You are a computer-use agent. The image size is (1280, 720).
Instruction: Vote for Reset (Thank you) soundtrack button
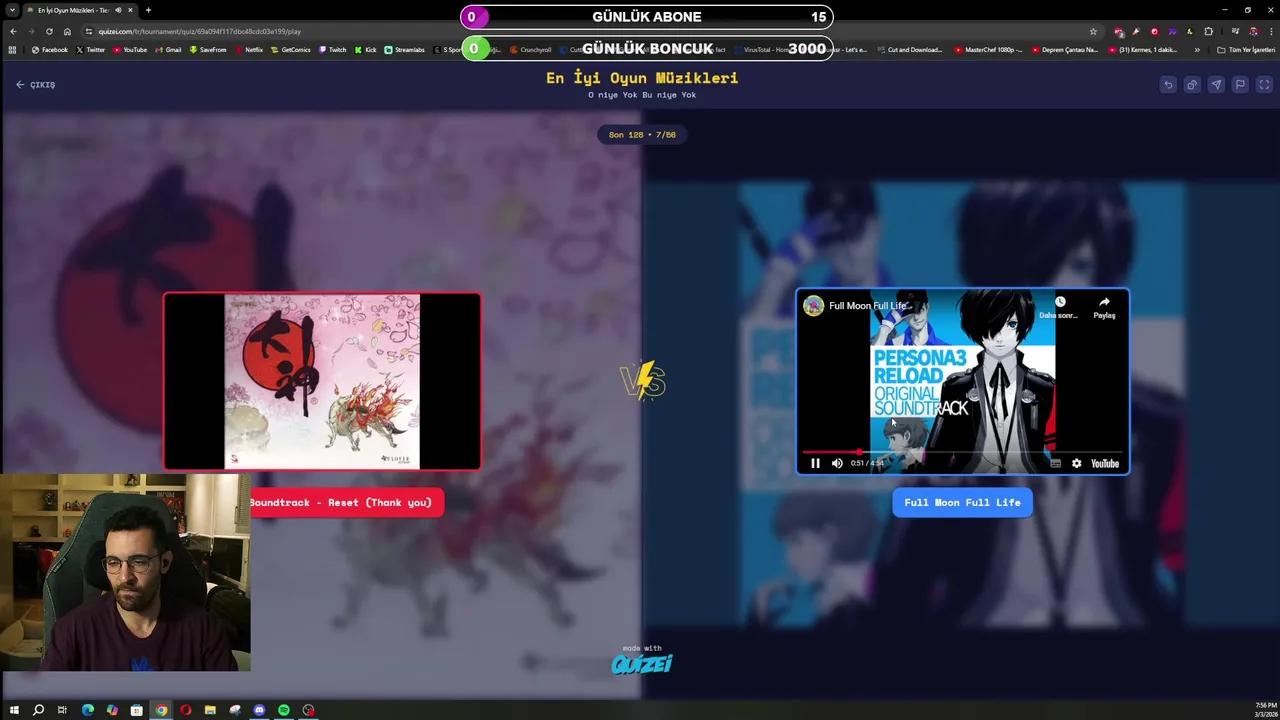pos(340,502)
